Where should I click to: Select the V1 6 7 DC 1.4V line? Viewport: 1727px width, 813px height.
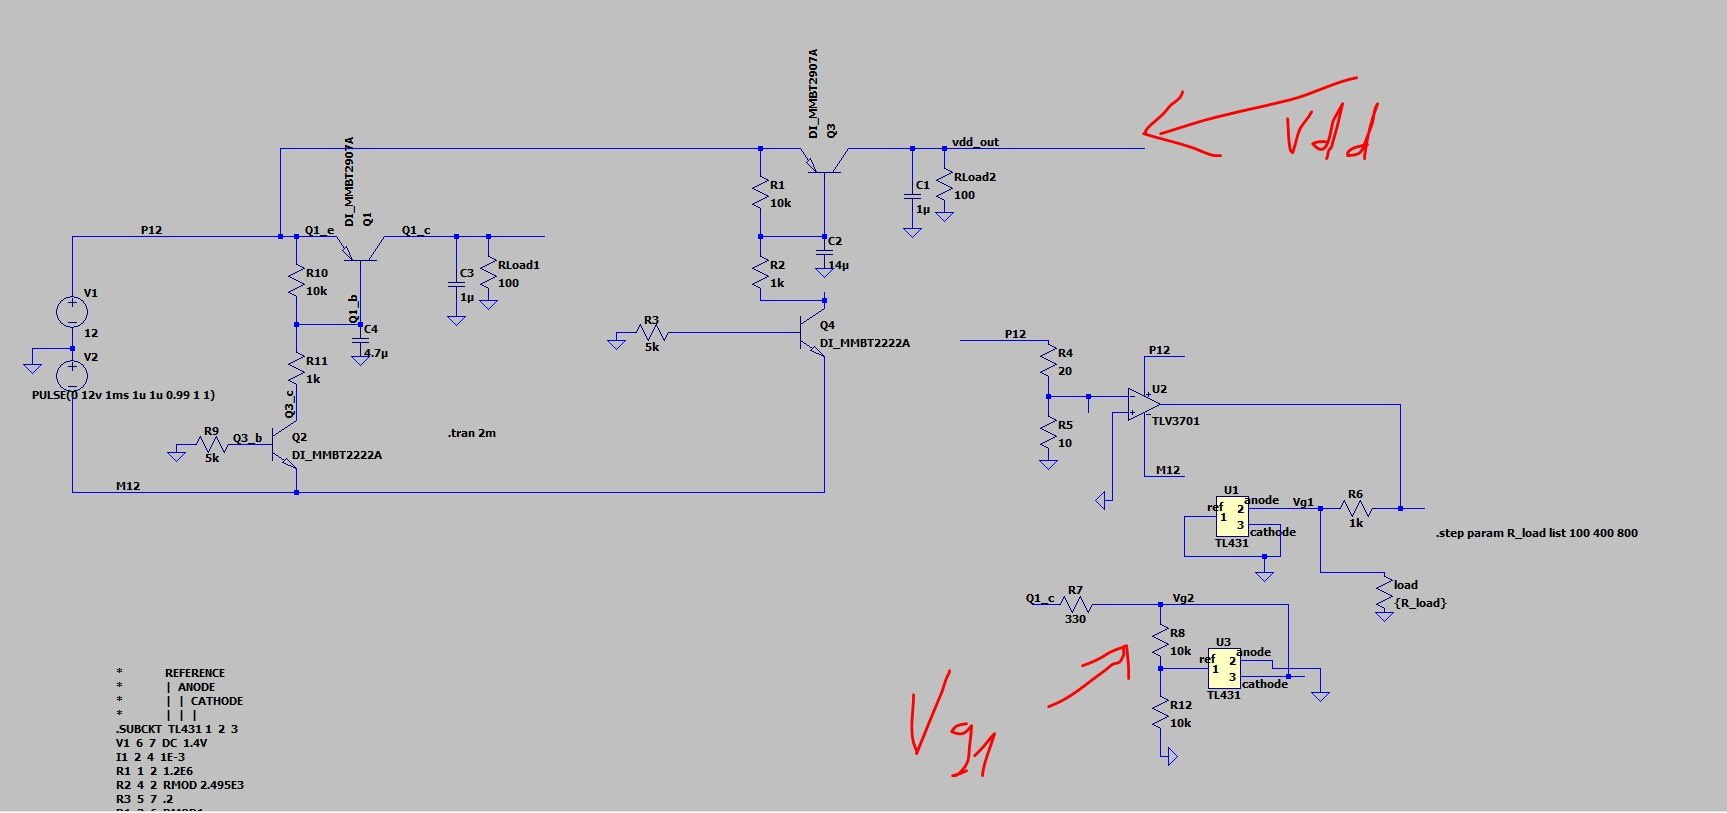(x=161, y=743)
